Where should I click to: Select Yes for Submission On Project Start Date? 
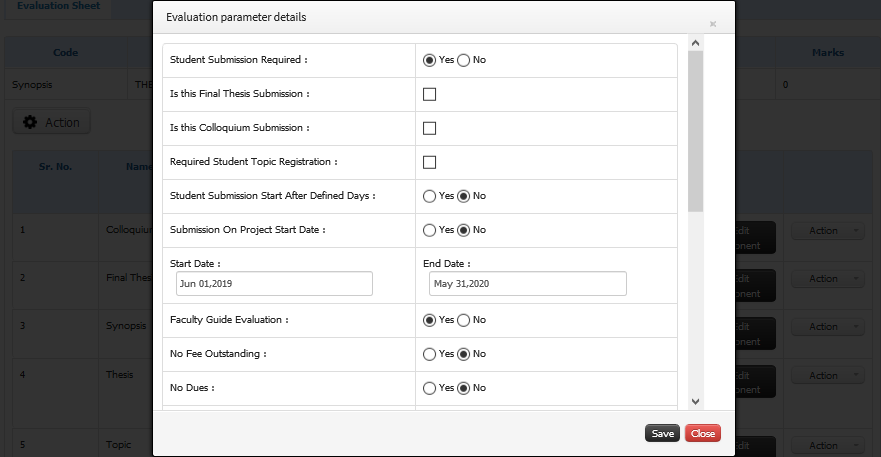[x=429, y=230]
